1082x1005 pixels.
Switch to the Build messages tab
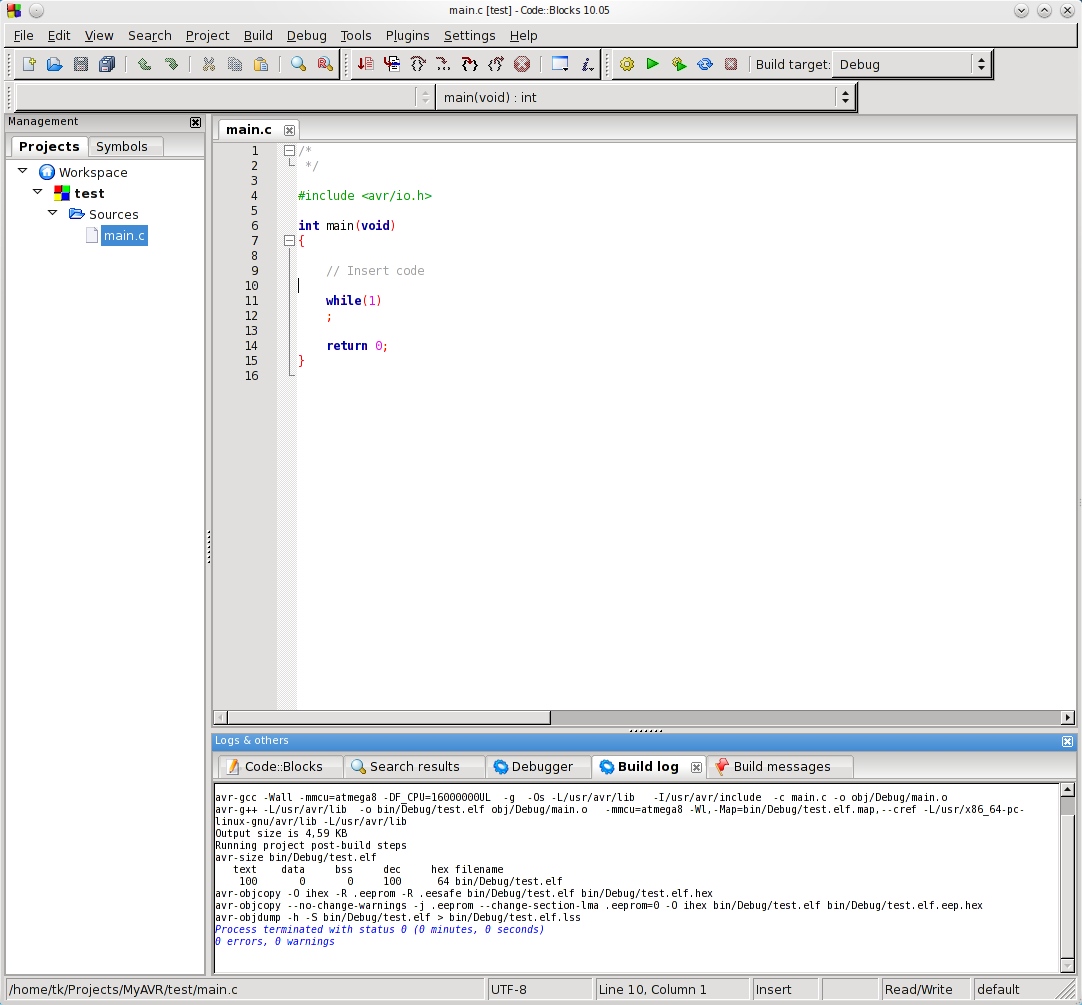780,766
